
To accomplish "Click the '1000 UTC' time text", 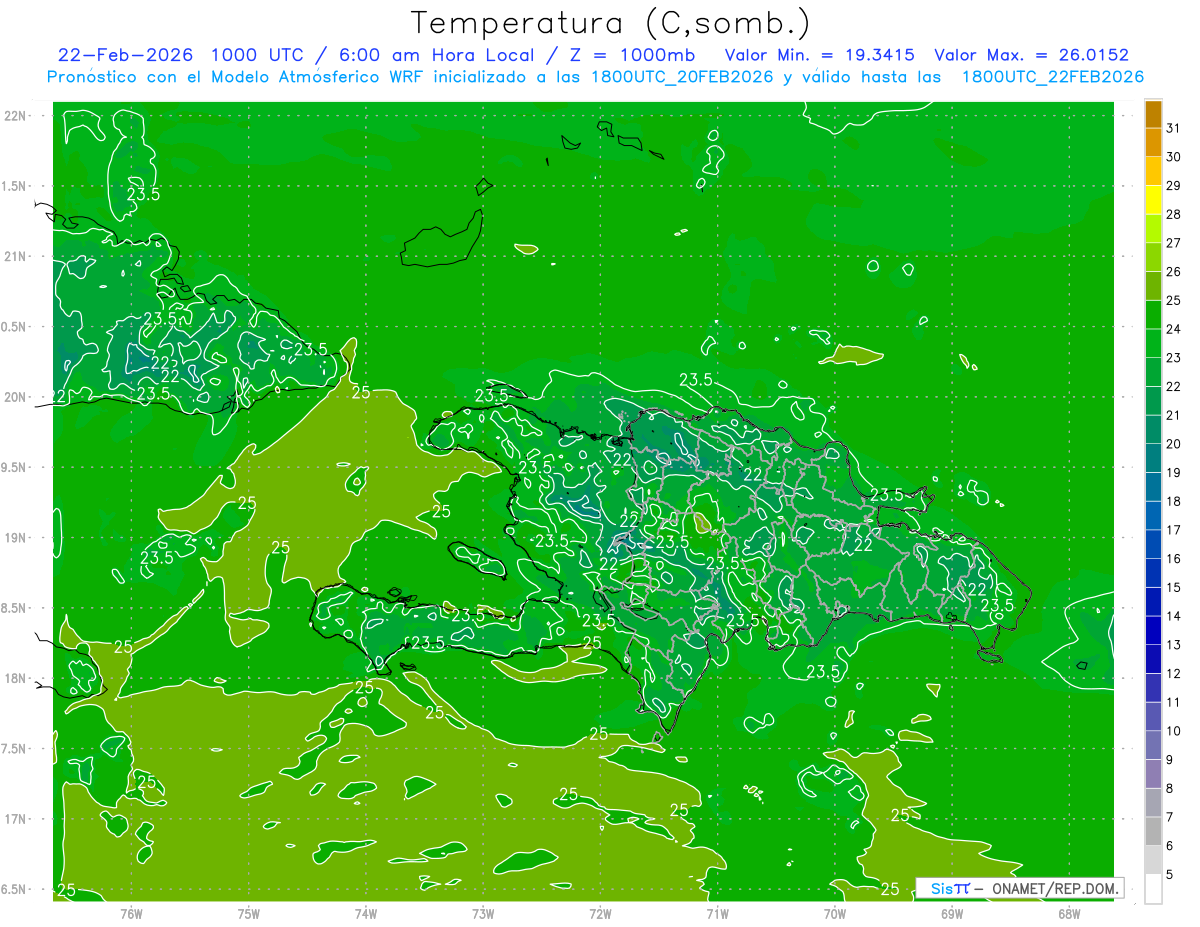I will 256,55.
